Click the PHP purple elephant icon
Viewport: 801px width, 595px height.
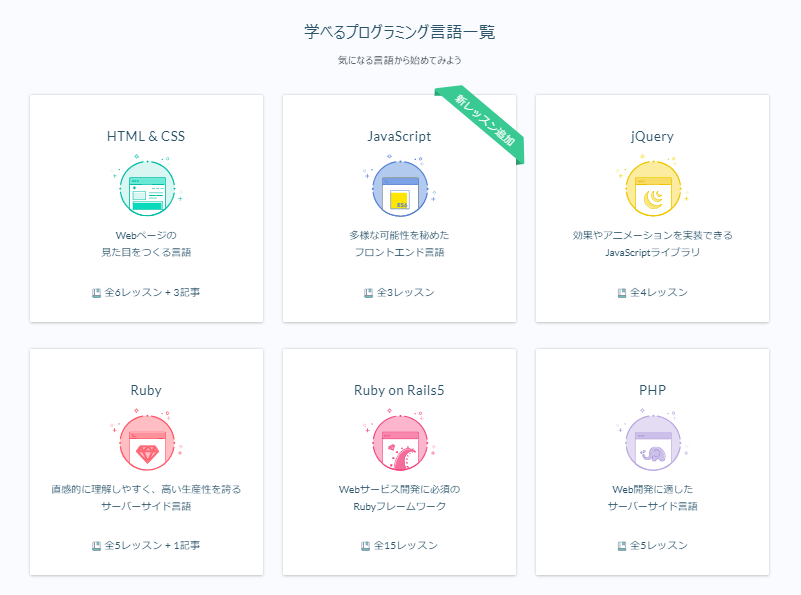pos(653,442)
